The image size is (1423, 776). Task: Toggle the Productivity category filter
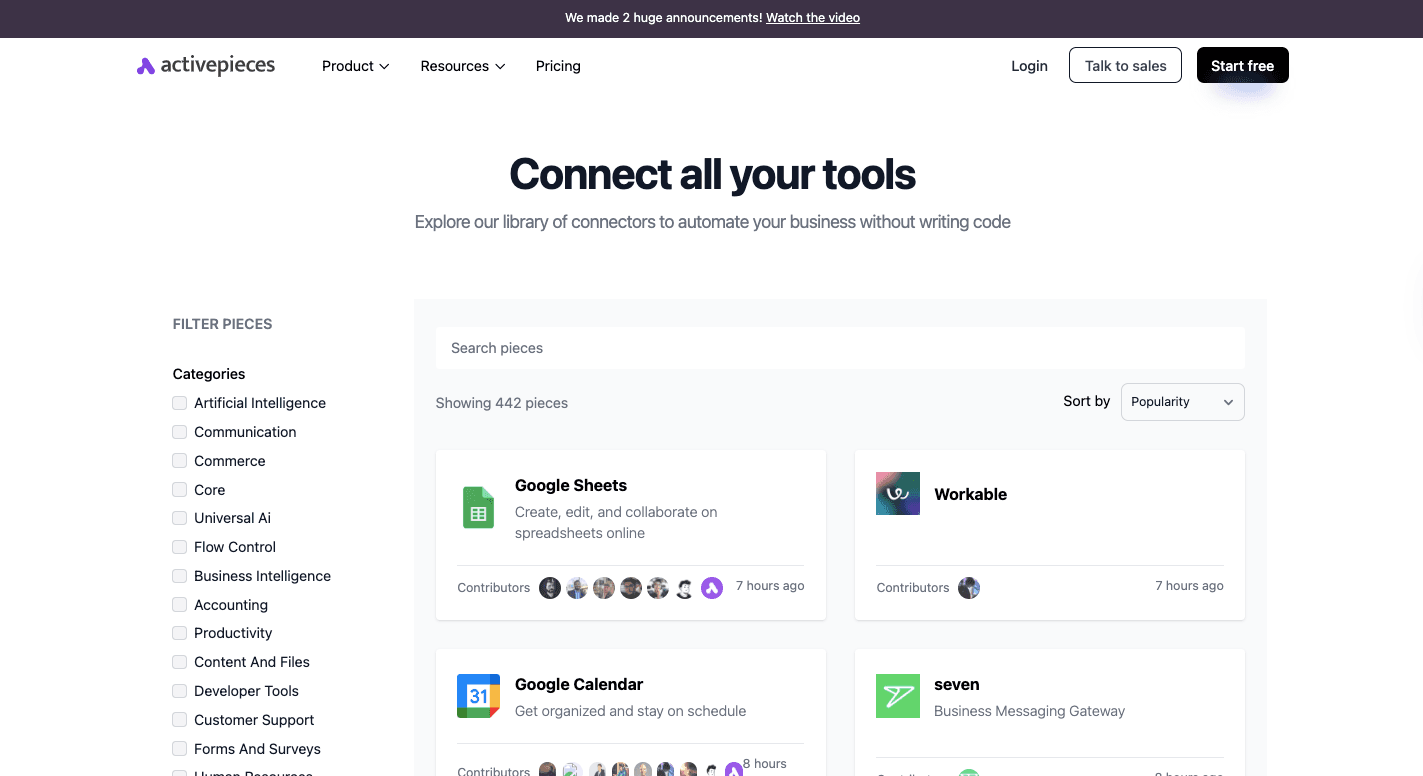click(x=180, y=633)
